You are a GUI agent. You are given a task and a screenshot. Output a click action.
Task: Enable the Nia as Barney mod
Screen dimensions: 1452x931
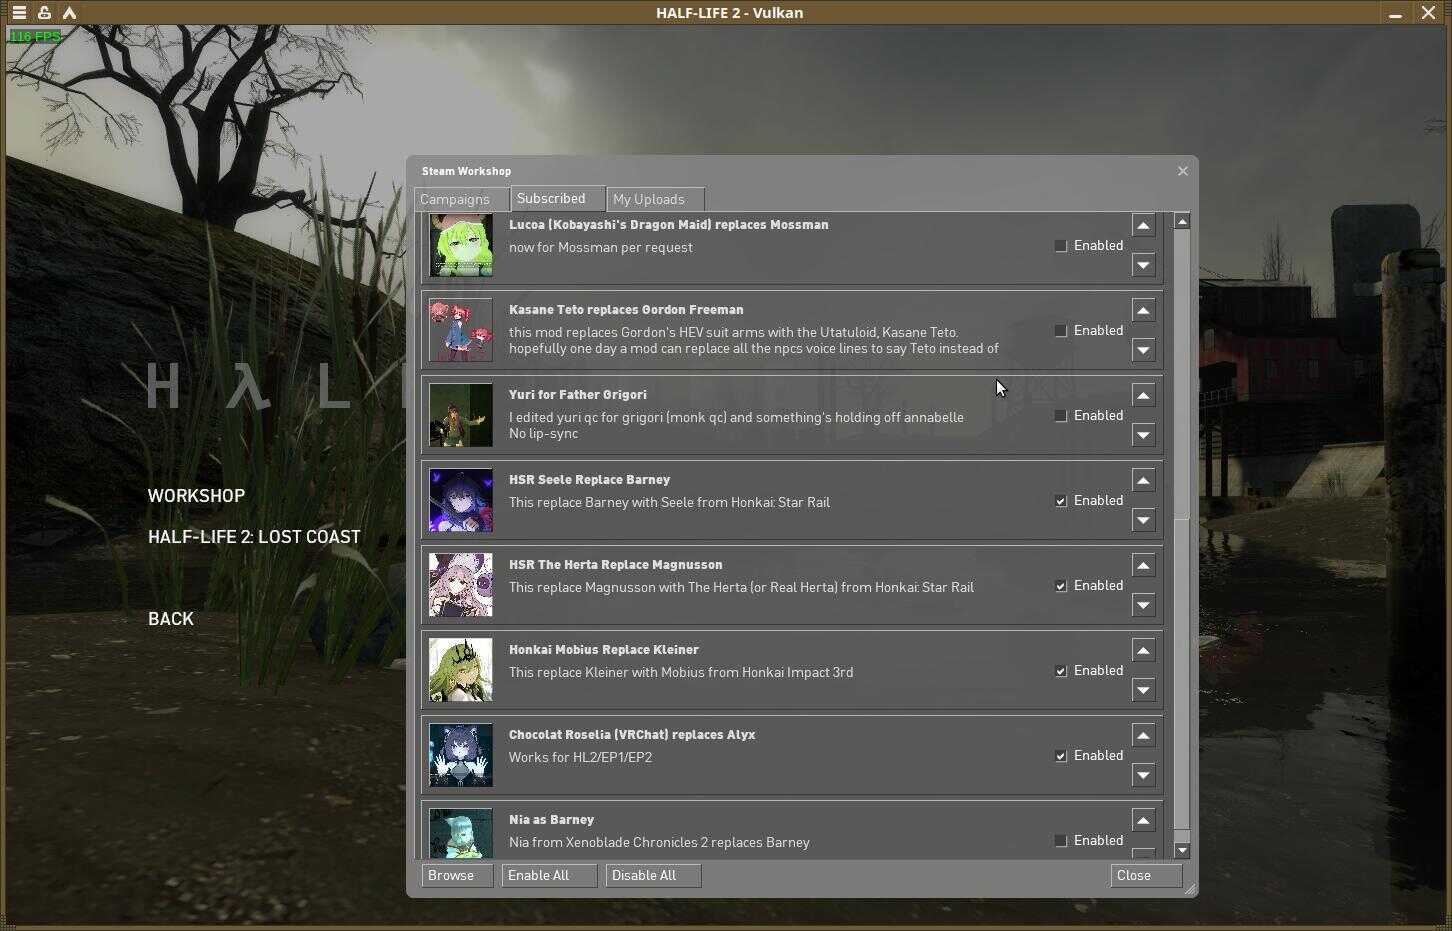1061,841
